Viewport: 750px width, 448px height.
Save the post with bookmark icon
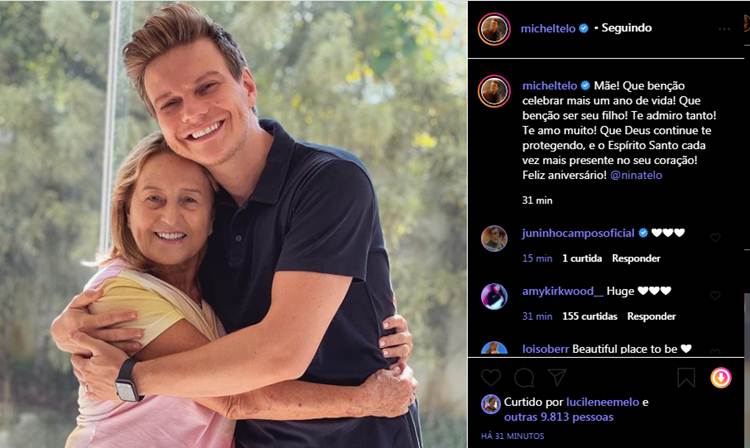(x=686, y=377)
